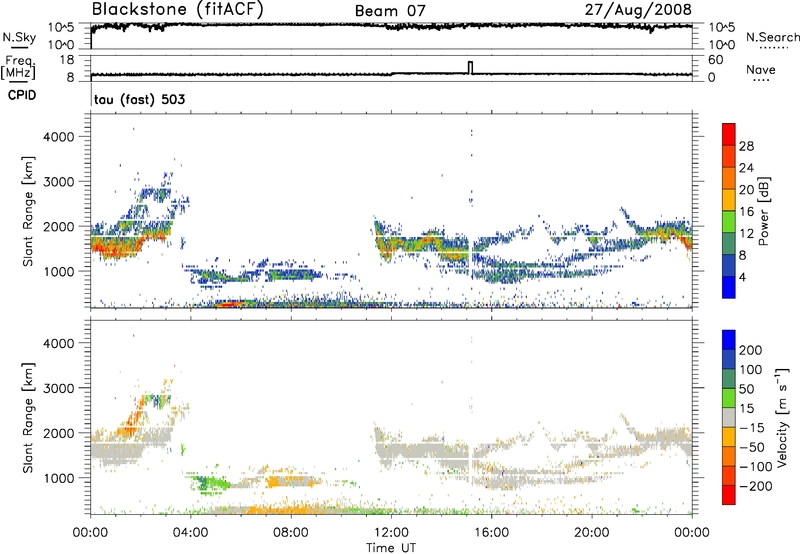
Task: Click the 'Power [dB]' colorbar label
Action: tap(763, 211)
